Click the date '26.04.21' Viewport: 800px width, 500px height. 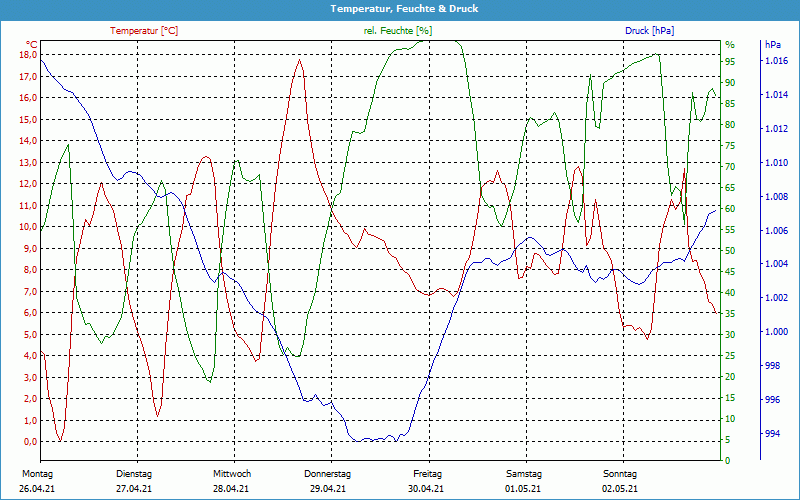(x=37, y=489)
